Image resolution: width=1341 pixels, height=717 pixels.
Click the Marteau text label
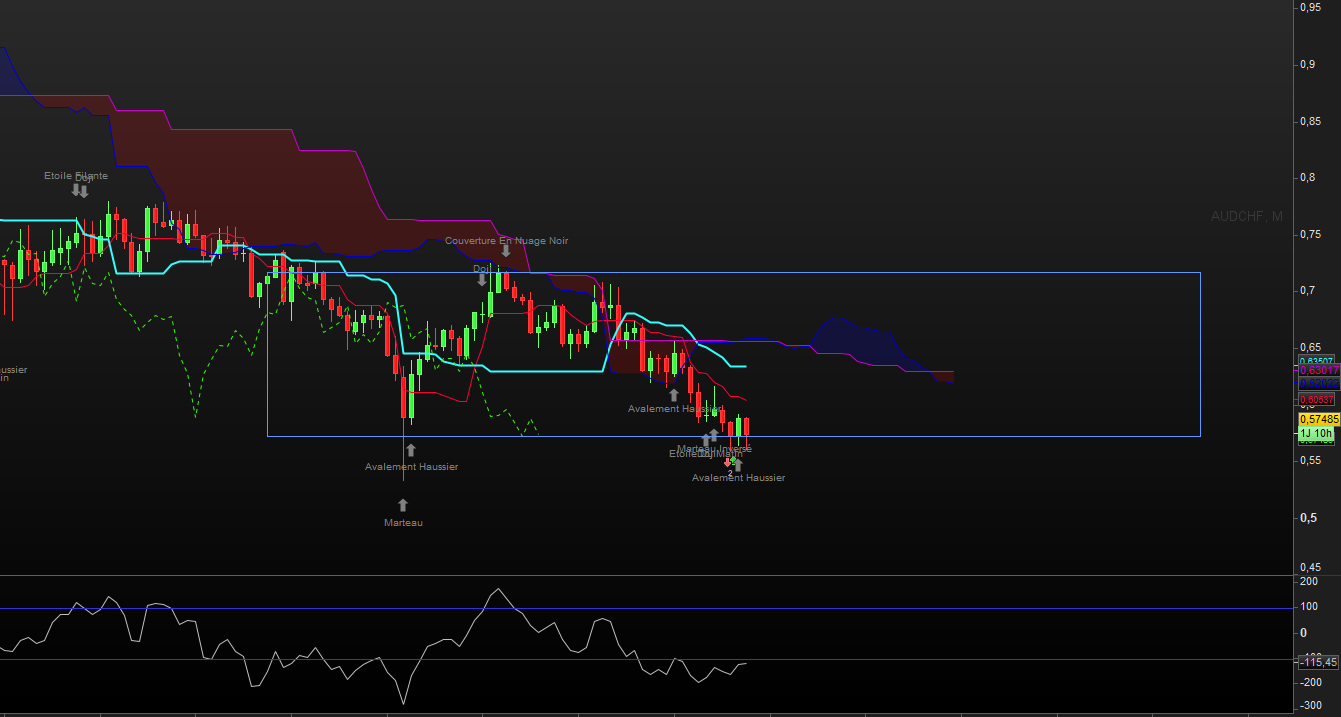tap(404, 523)
